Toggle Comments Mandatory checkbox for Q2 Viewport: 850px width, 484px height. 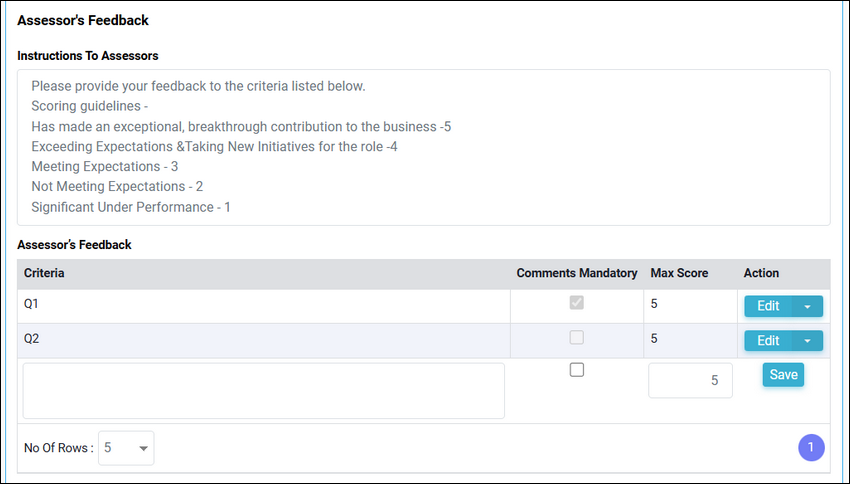[x=577, y=337]
